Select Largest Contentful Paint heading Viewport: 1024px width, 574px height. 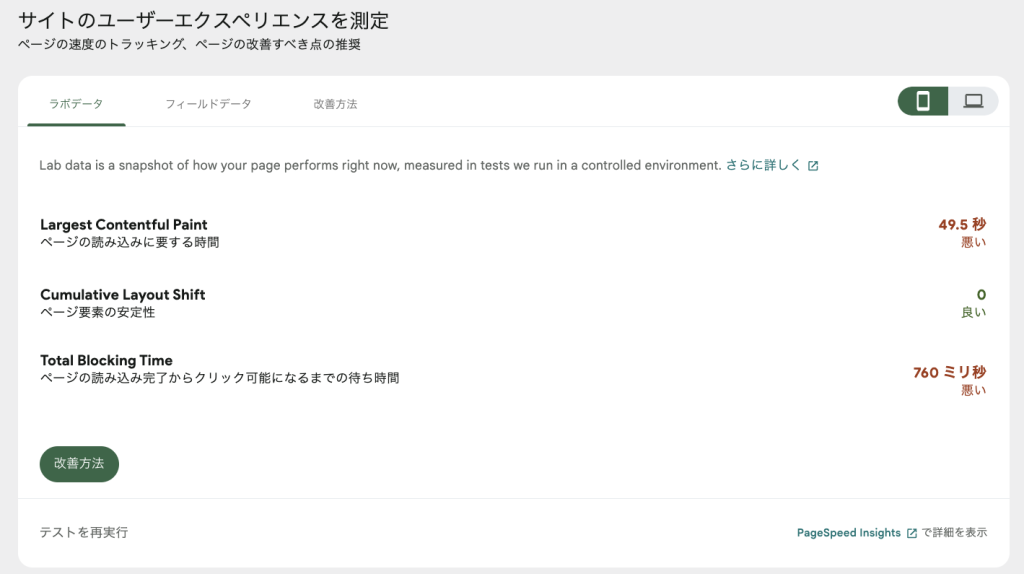[123, 225]
